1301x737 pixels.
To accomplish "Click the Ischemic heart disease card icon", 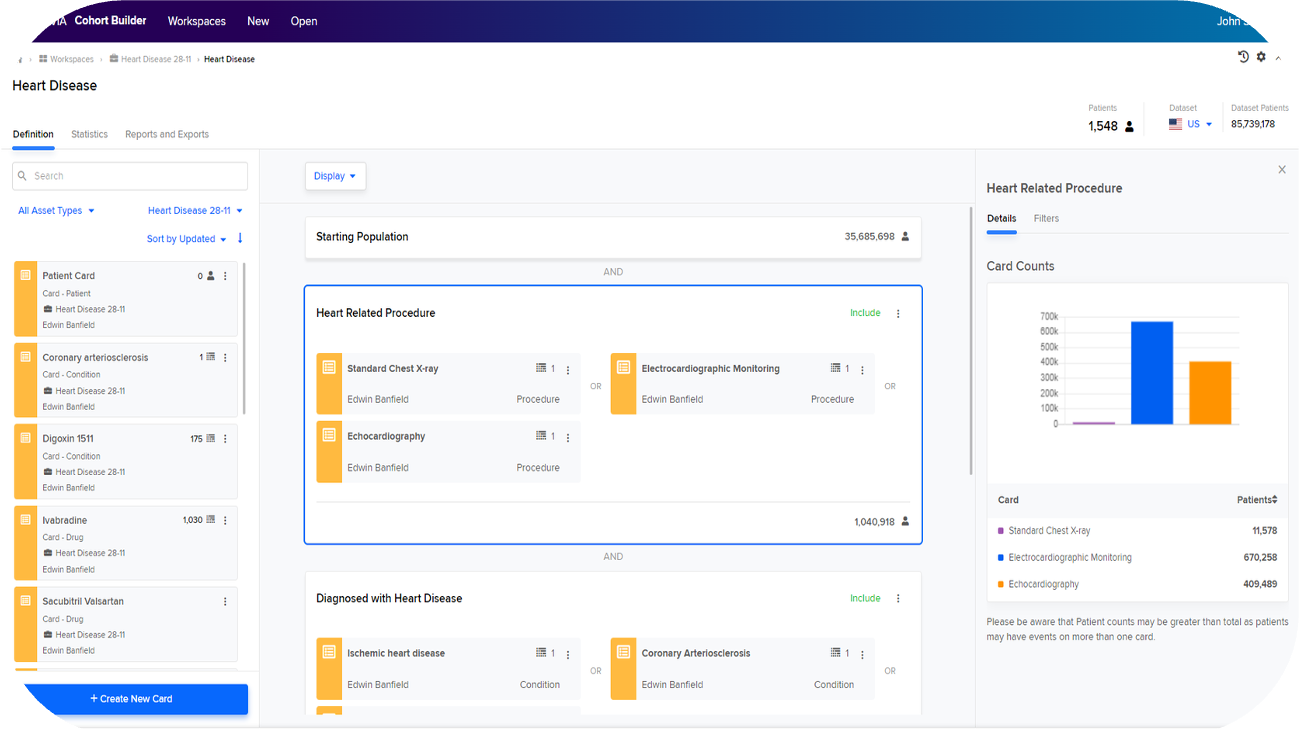I will [x=329, y=653].
